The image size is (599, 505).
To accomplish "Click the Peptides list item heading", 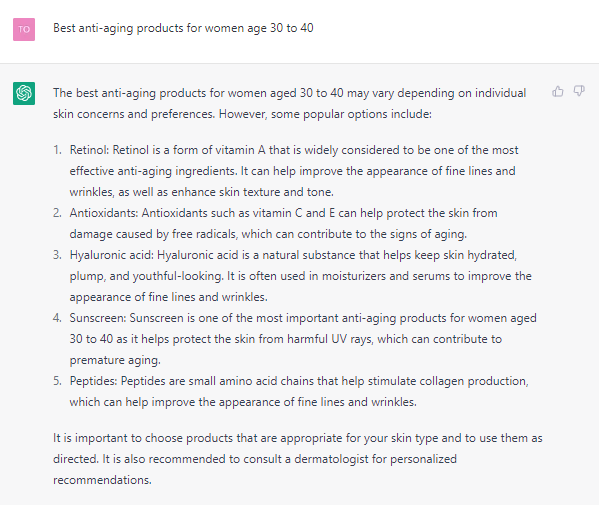I will (x=94, y=381).
